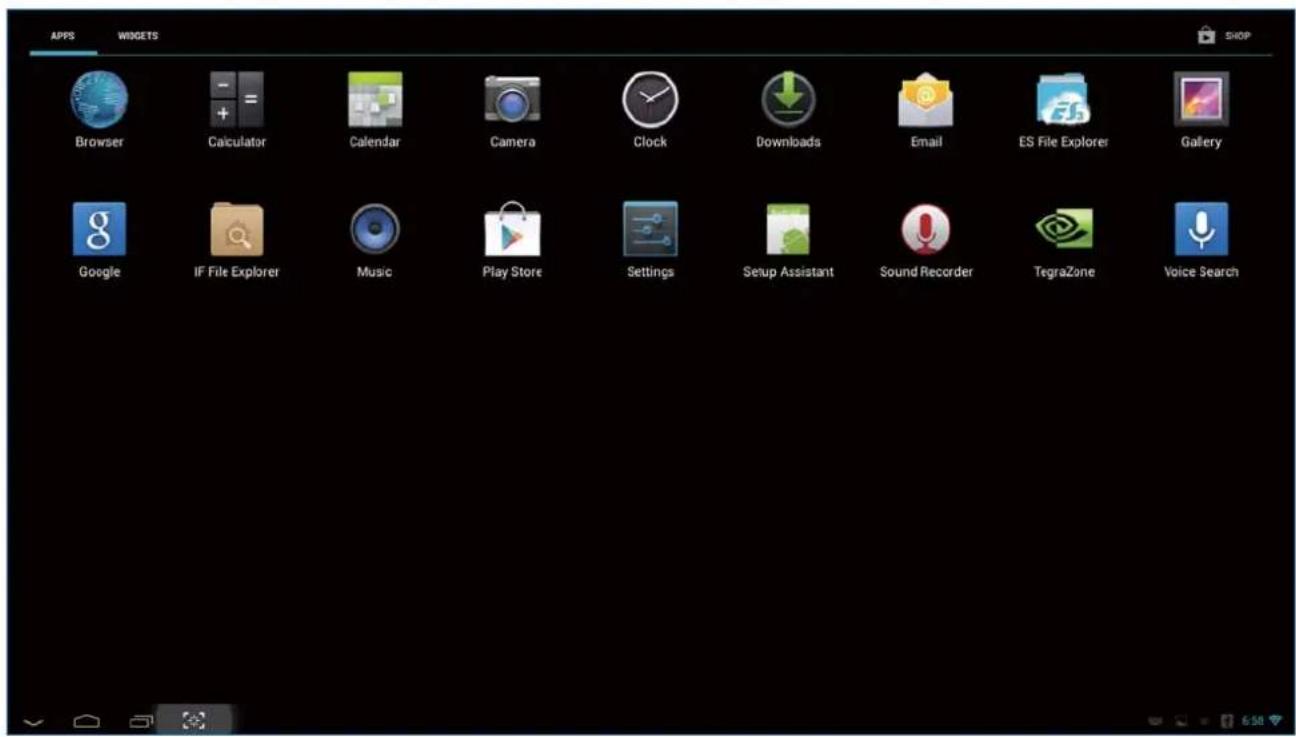Tap the back navigation button

pos(33,721)
